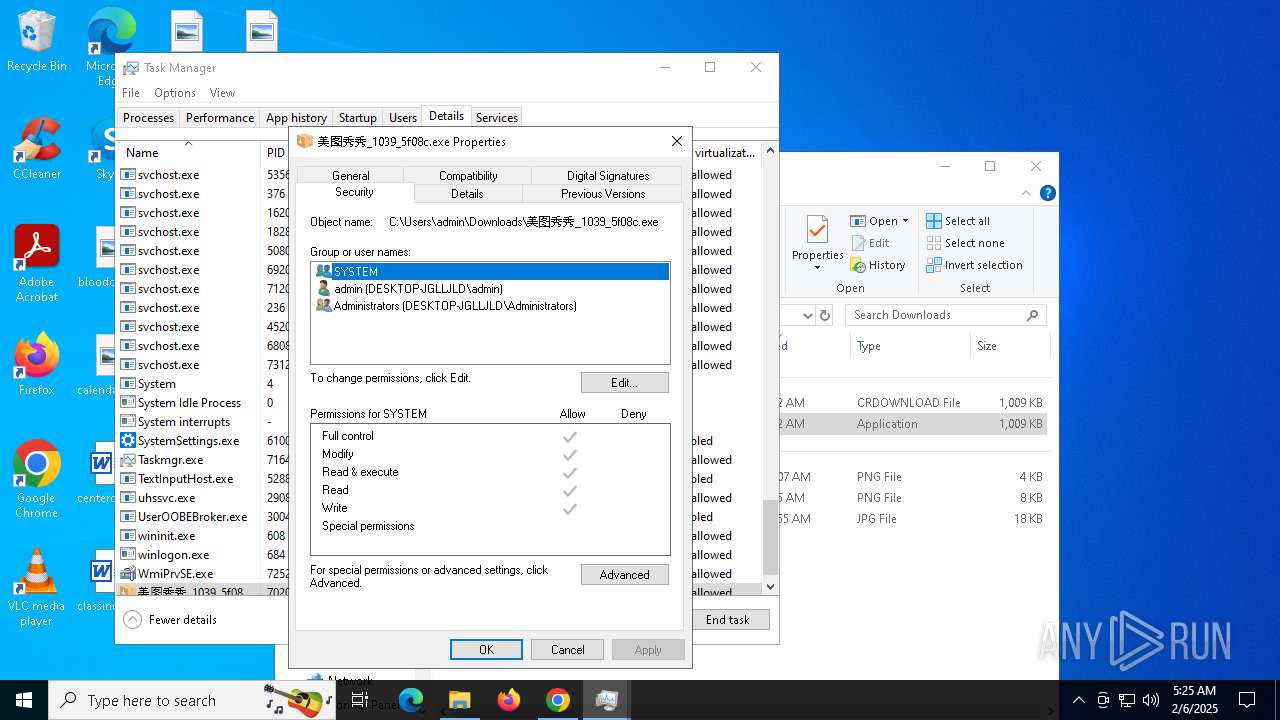The image size is (1280, 720).
Task: Open VLC media player desktop shortcut
Action: [x=36, y=587]
